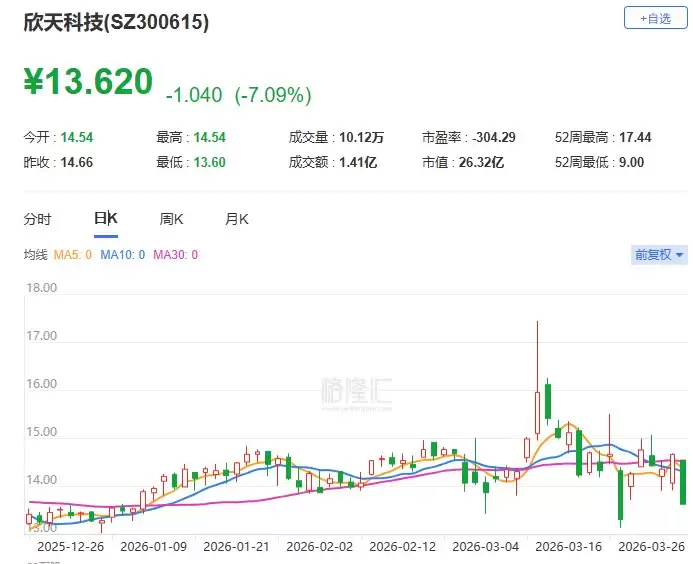The image size is (693, 564).
Task: Expand the 前复权 adjustment dropdown
Action: coord(659,254)
